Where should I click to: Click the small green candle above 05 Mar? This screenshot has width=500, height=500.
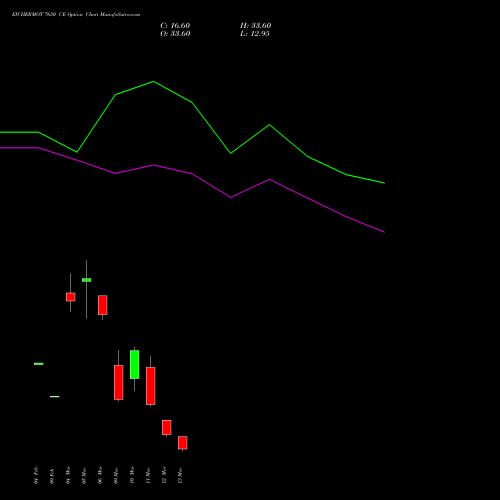coord(87,280)
